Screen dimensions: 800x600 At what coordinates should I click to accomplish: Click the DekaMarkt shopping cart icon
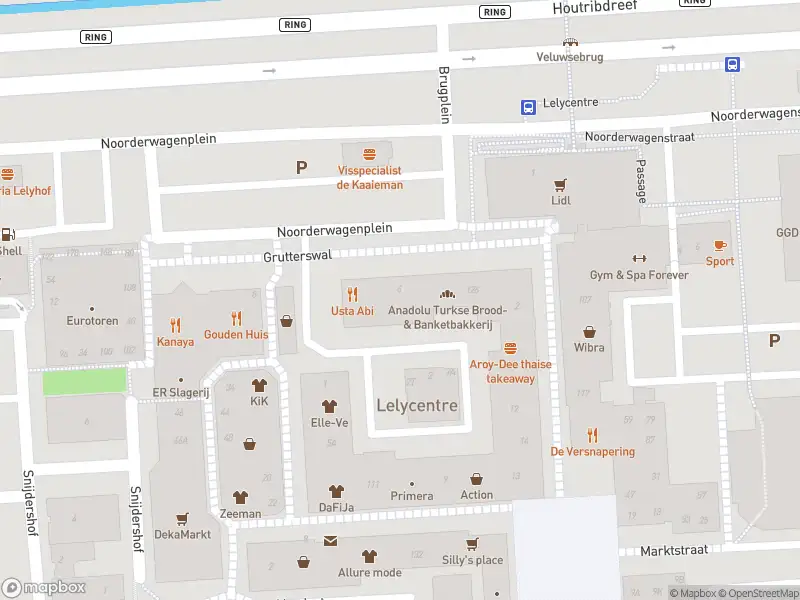(x=182, y=518)
